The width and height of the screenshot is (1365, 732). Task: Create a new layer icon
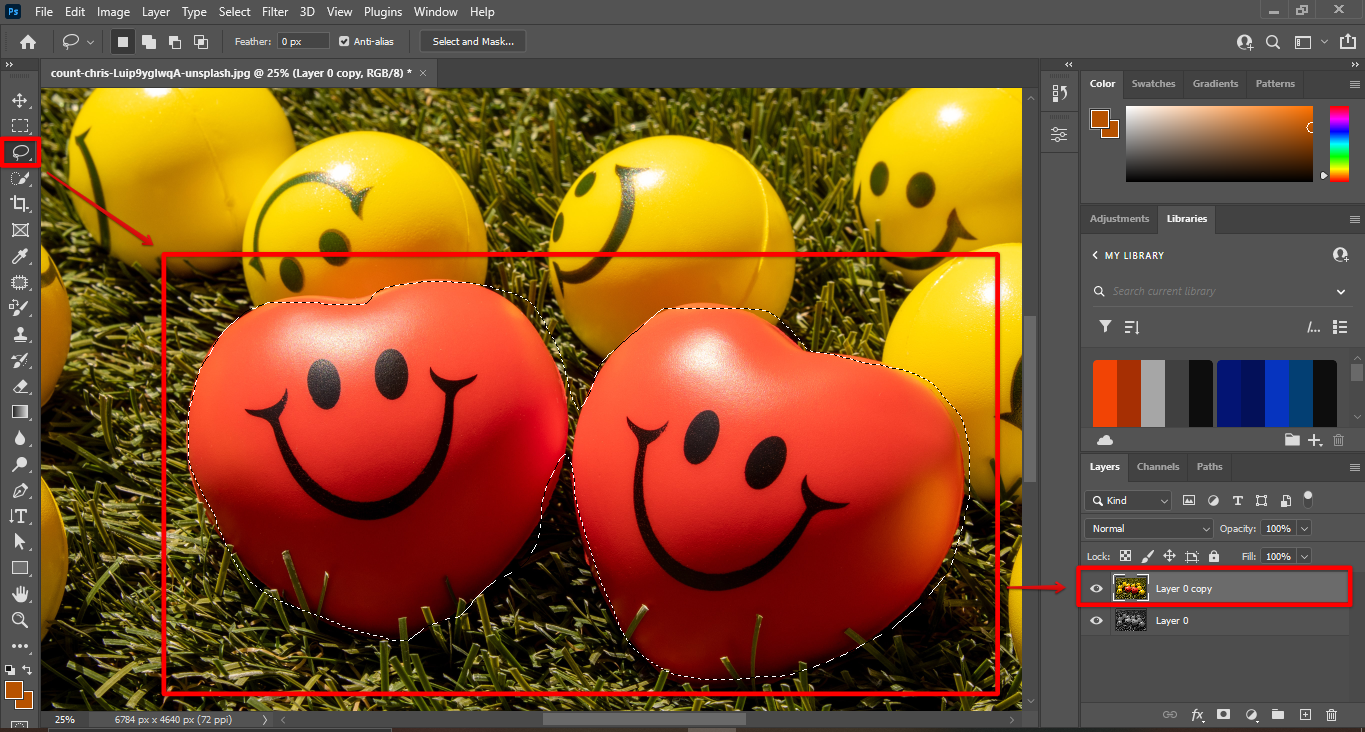point(1305,715)
